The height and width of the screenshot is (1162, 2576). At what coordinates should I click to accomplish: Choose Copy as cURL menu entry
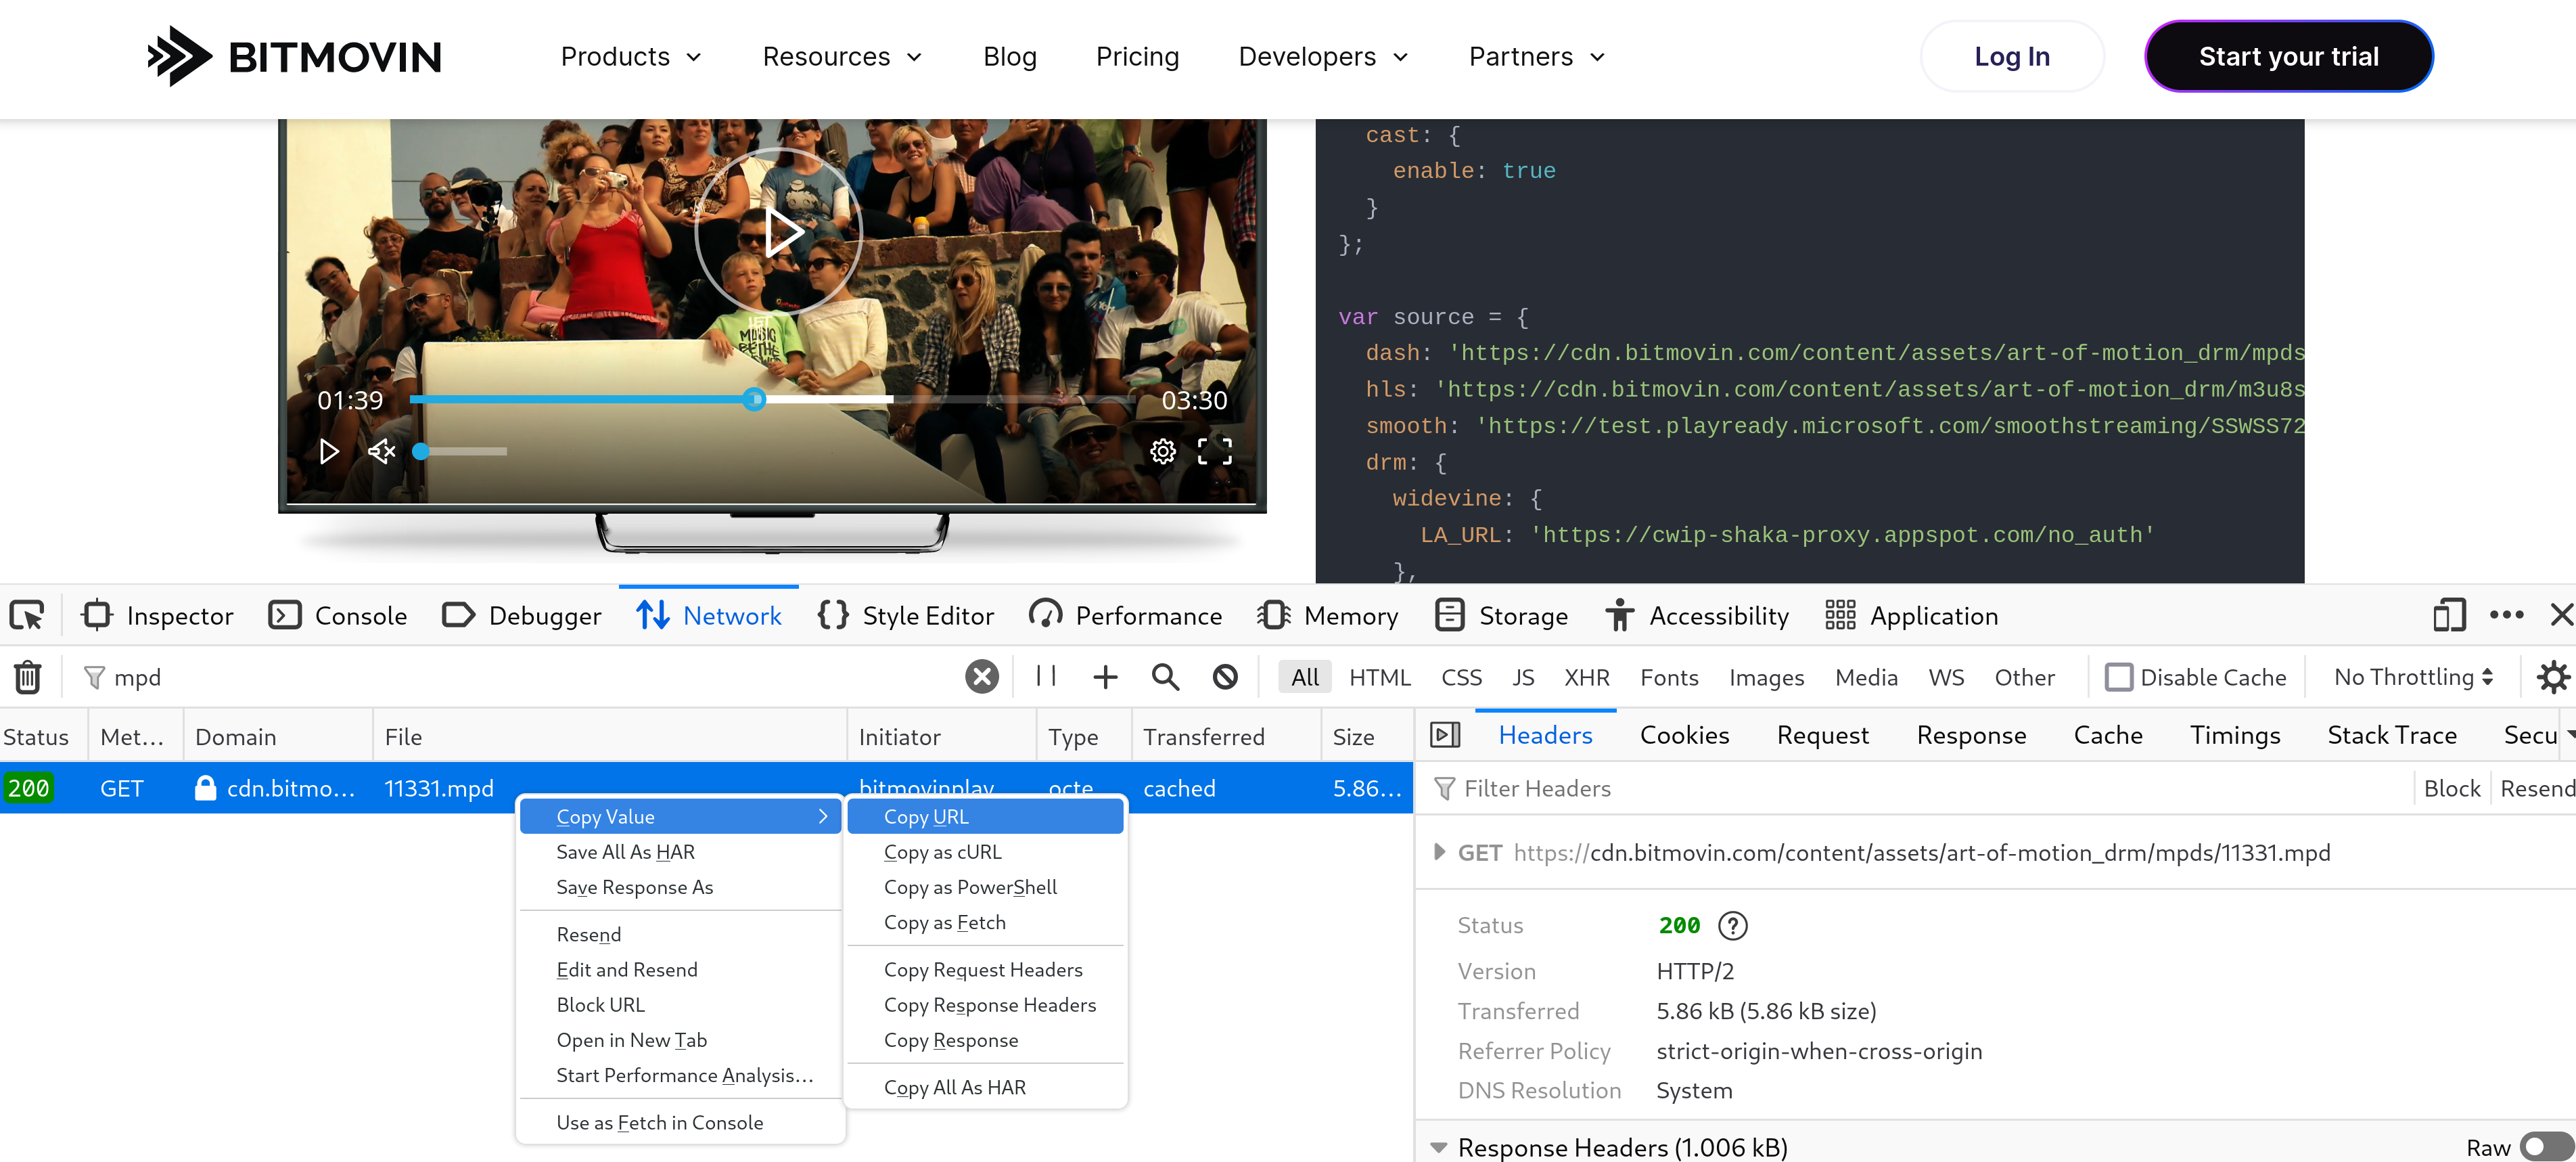click(x=942, y=852)
